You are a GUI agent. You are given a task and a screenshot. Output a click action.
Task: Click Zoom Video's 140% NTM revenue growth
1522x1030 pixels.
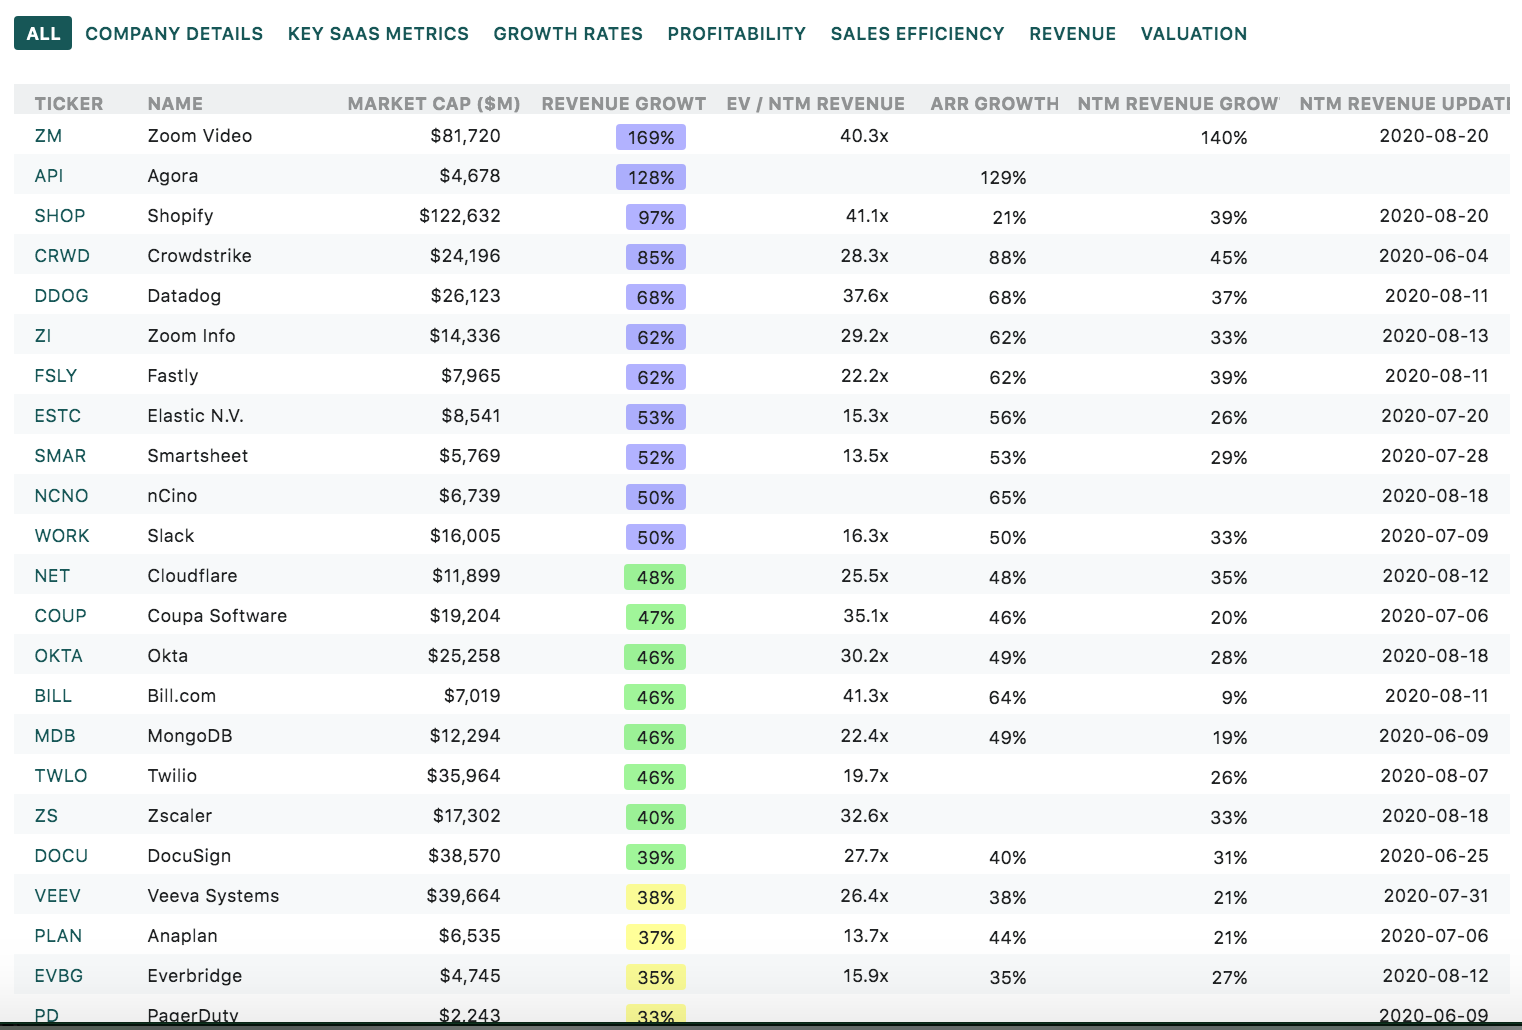pos(1224,138)
